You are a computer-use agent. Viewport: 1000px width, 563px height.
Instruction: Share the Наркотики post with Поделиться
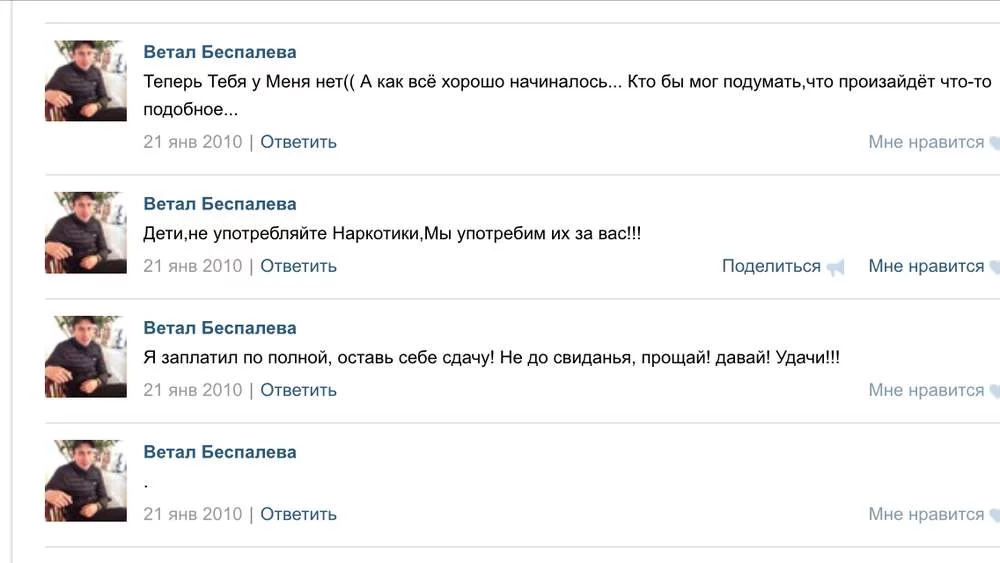[771, 266]
